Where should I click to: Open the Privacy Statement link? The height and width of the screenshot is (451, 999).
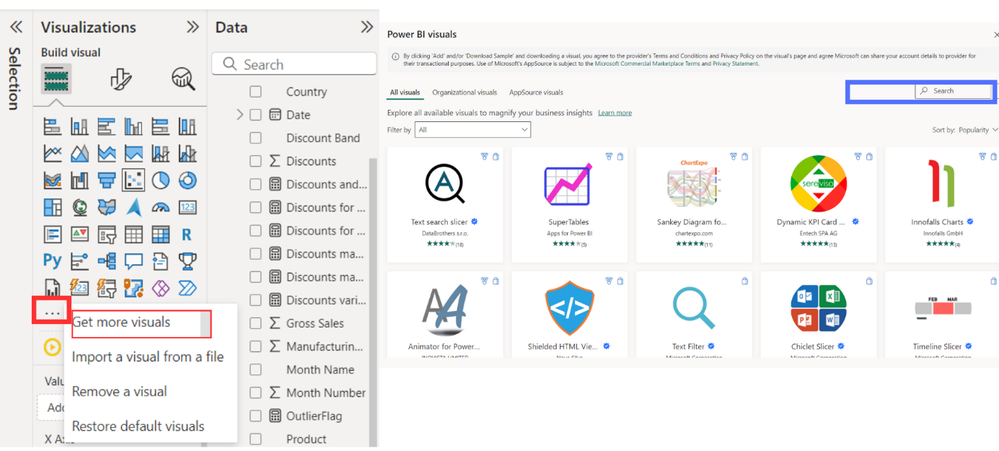735,64
